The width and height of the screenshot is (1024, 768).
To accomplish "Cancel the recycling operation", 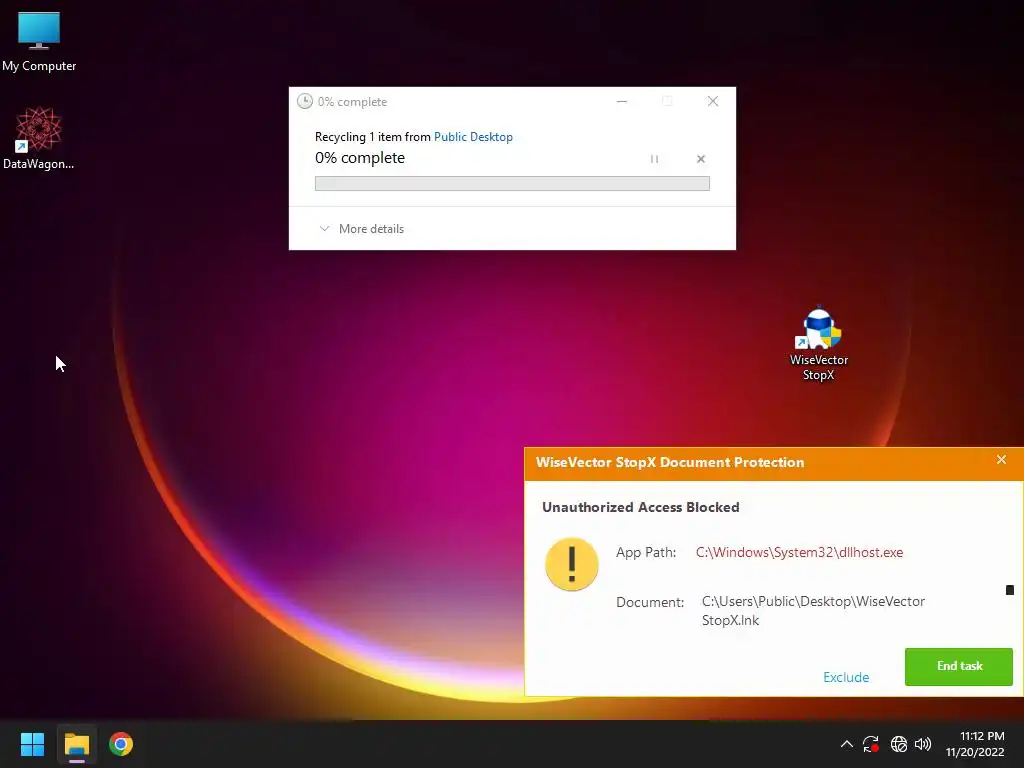I will tap(701, 159).
